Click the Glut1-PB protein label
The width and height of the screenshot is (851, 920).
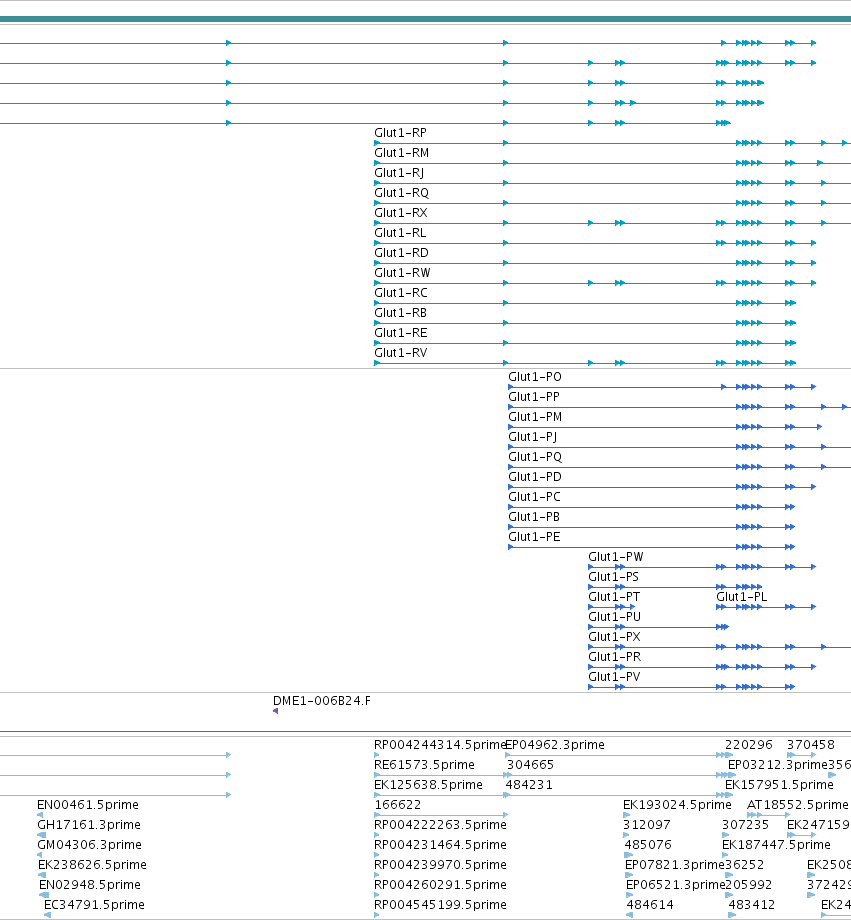534,516
